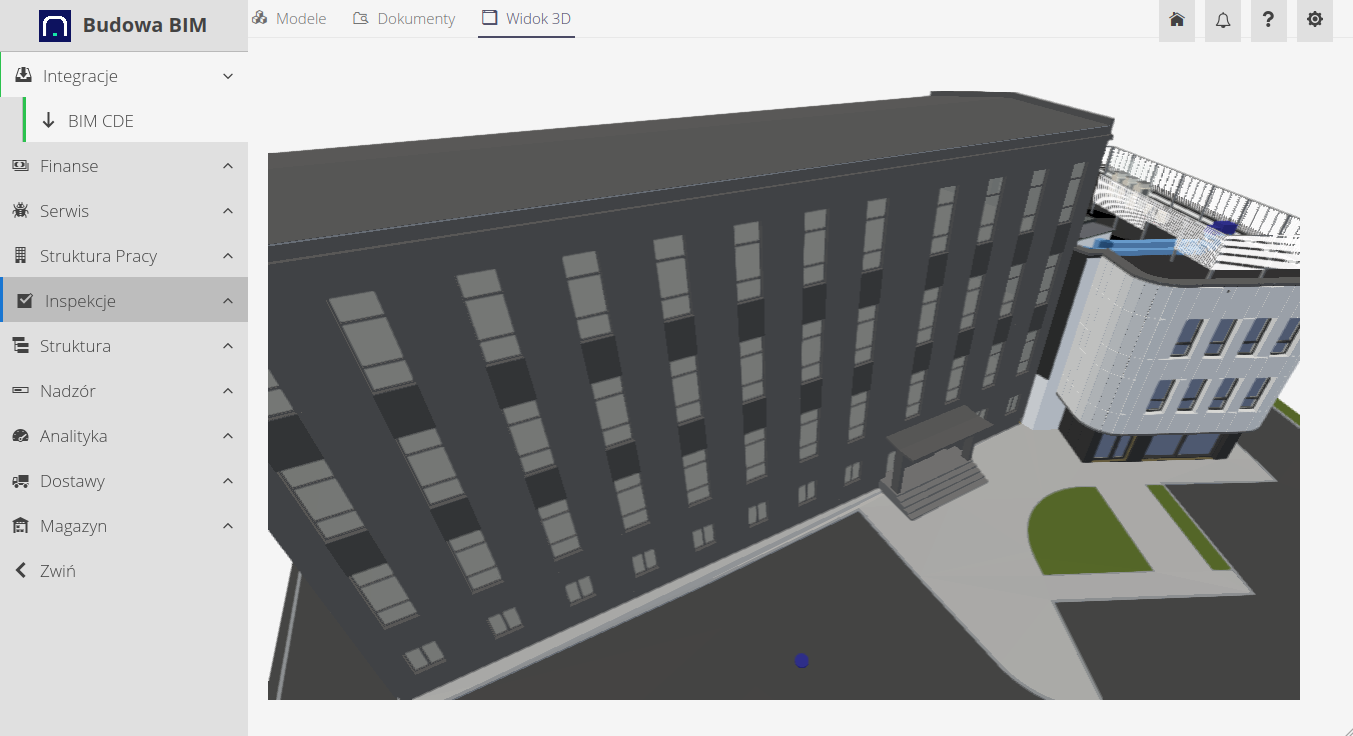Image resolution: width=1353 pixels, height=736 pixels.
Task: Open the Finanse sidebar icon
Action: [x=21, y=165]
